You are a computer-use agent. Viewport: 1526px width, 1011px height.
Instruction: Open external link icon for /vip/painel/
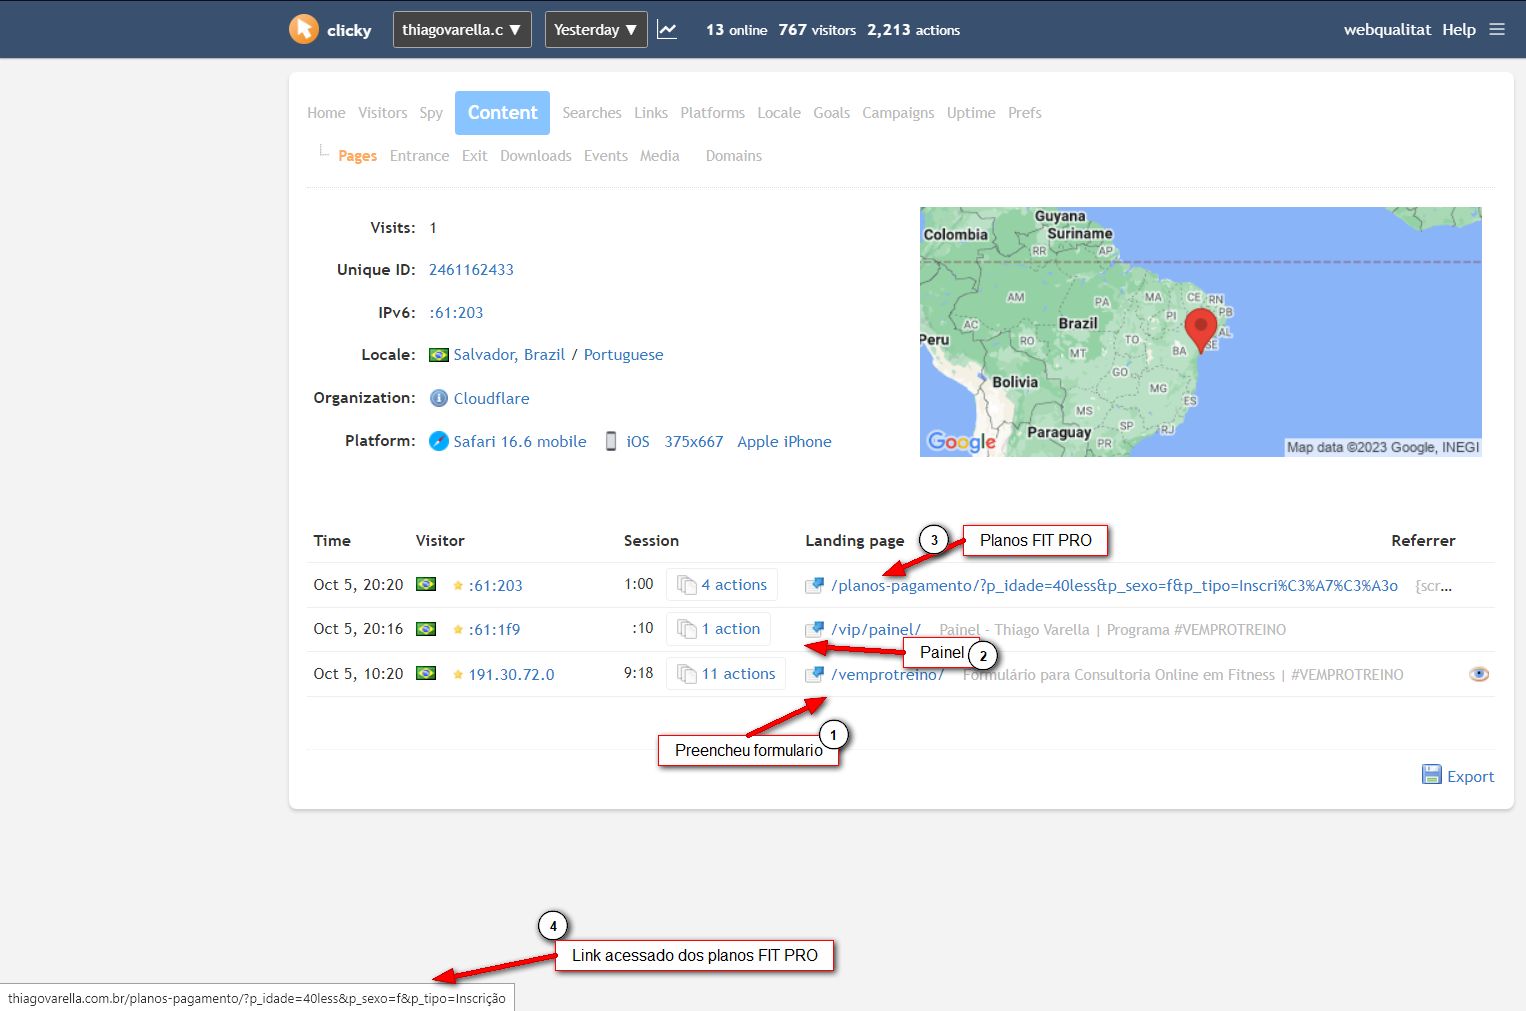point(814,630)
